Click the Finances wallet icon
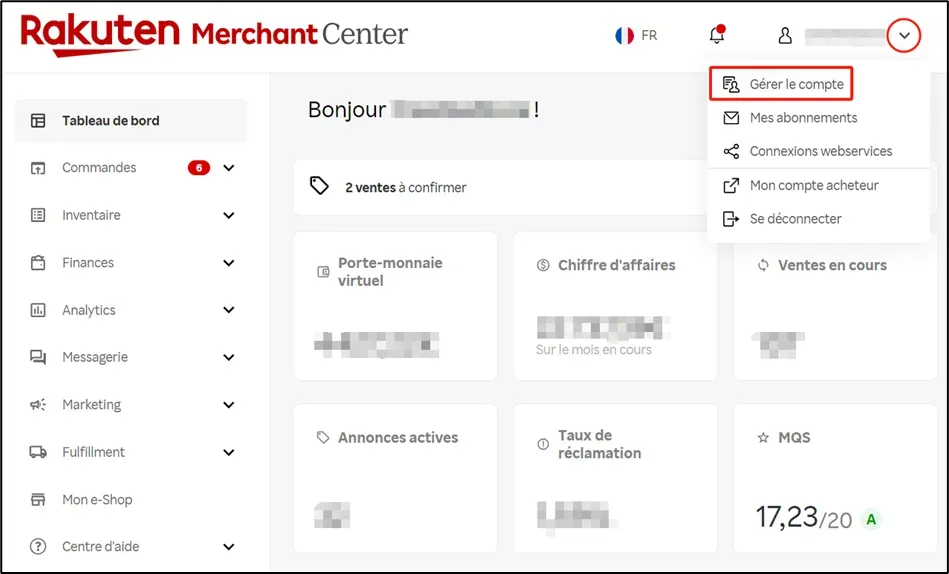This screenshot has width=949, height=574. (x=38, y=263)
